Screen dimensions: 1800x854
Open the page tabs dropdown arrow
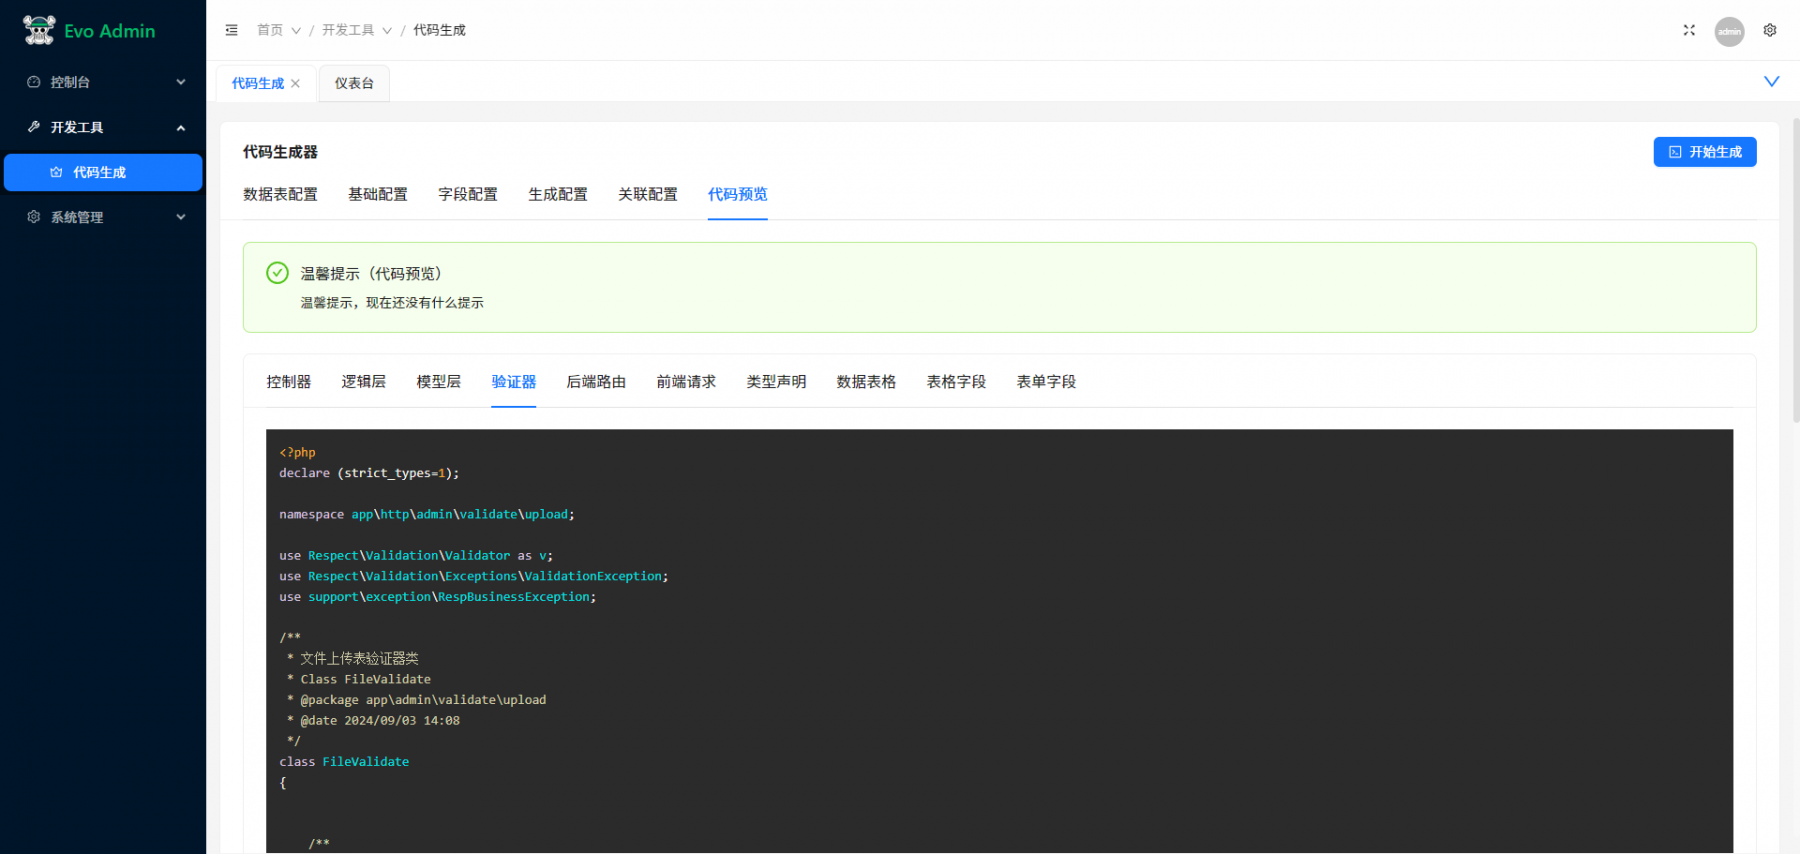[1771, 81]
